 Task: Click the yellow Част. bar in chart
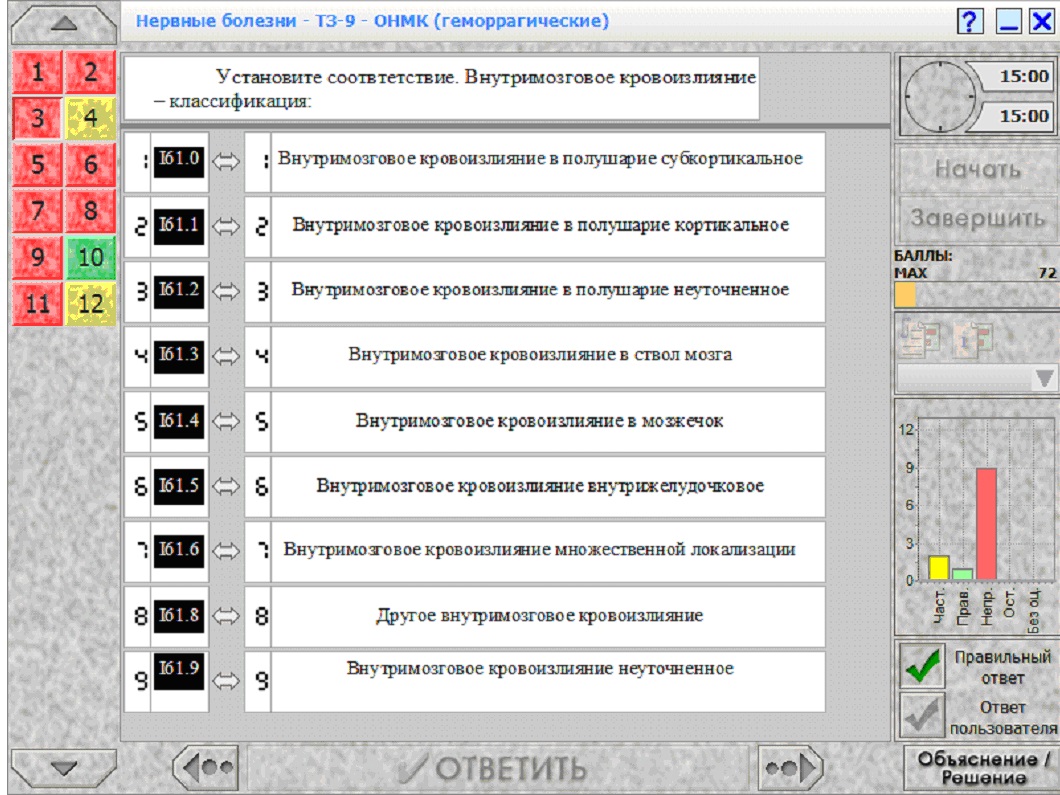[x=938, y=568]
